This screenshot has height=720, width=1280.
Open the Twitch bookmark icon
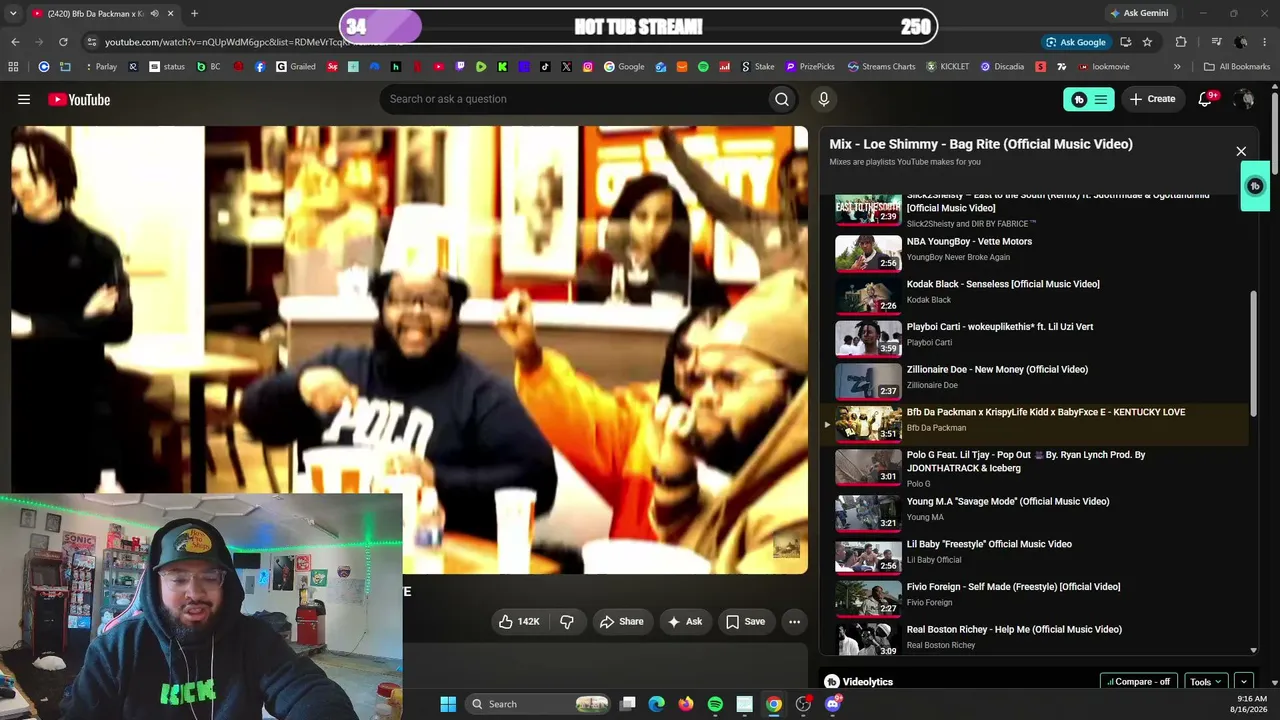[460, 67]
